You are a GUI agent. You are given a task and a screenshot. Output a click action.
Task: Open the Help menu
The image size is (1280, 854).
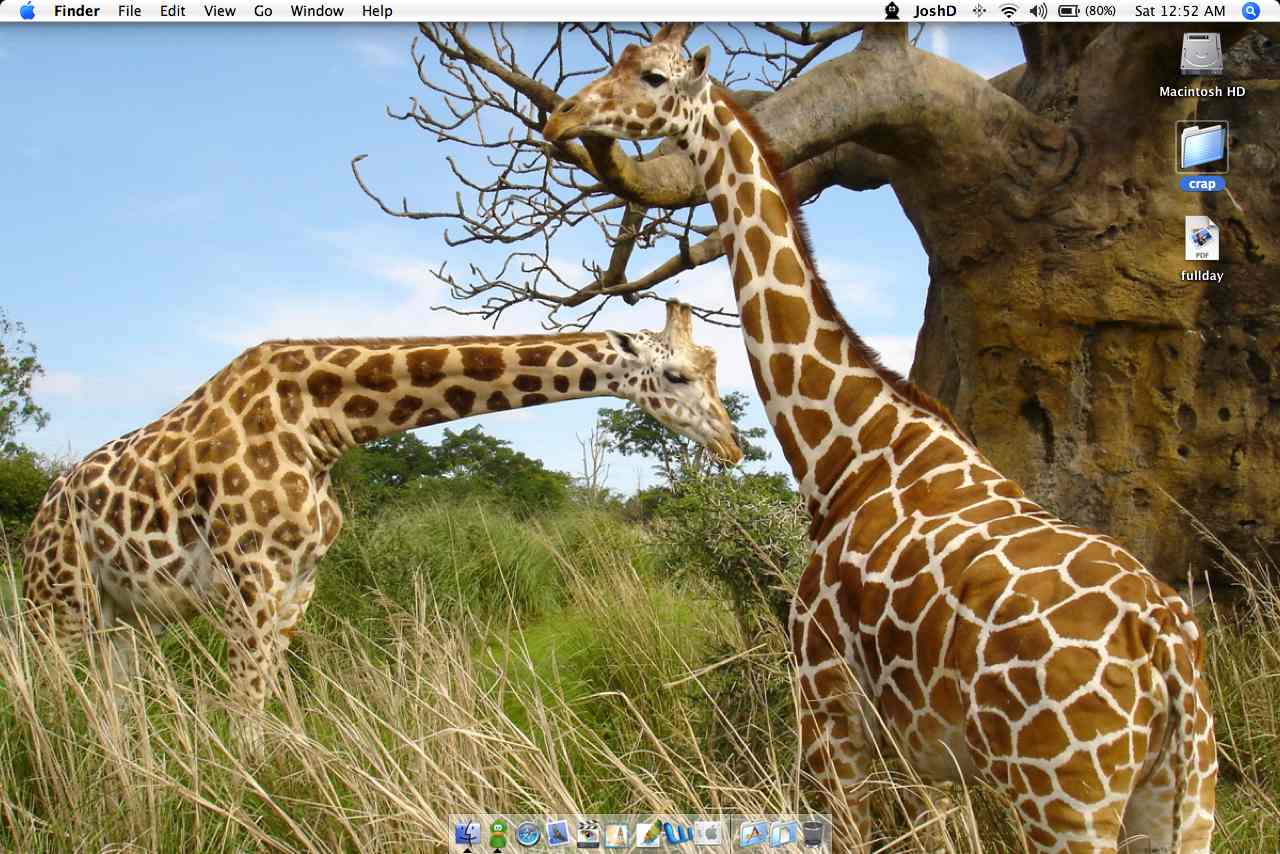[x=377, y=11]
